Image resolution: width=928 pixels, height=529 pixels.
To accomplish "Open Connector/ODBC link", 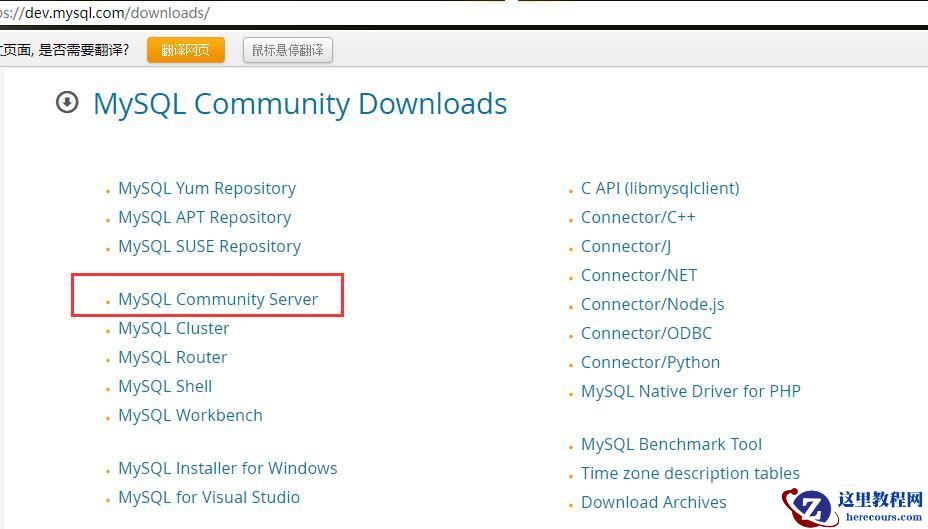I will [646, 333].
